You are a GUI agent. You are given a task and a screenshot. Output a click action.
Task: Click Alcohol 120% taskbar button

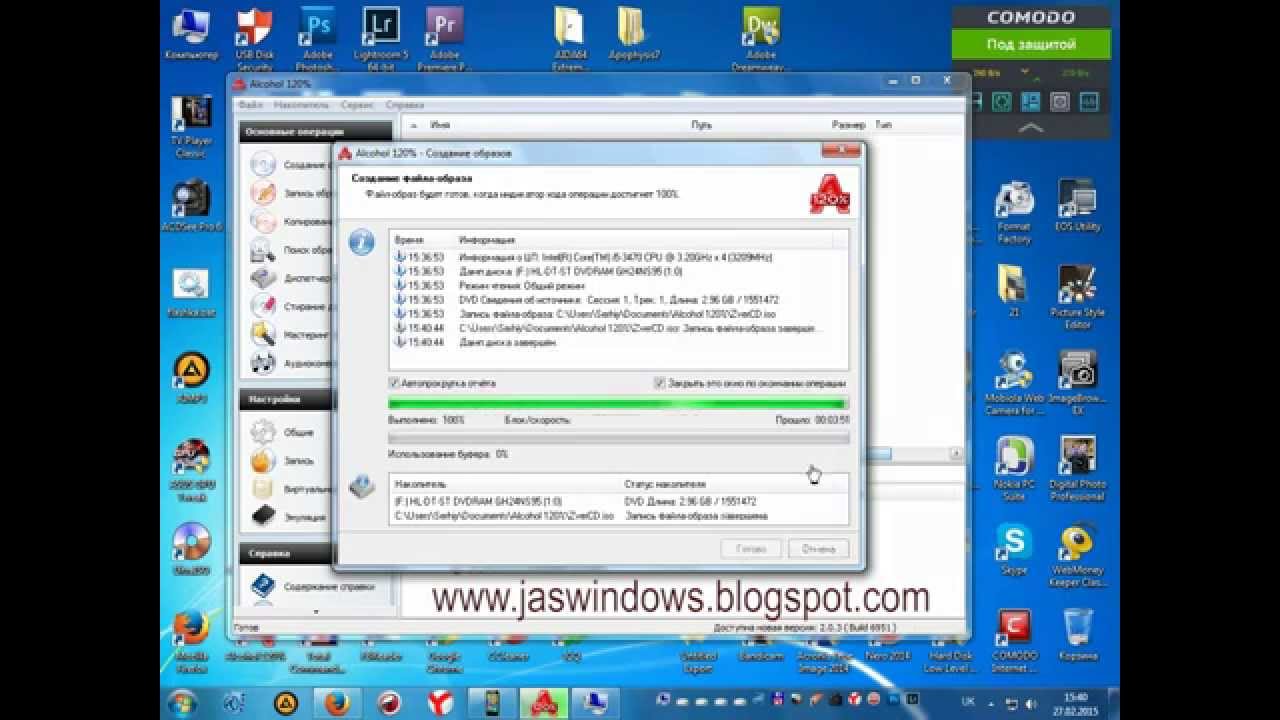click(544, 703)
